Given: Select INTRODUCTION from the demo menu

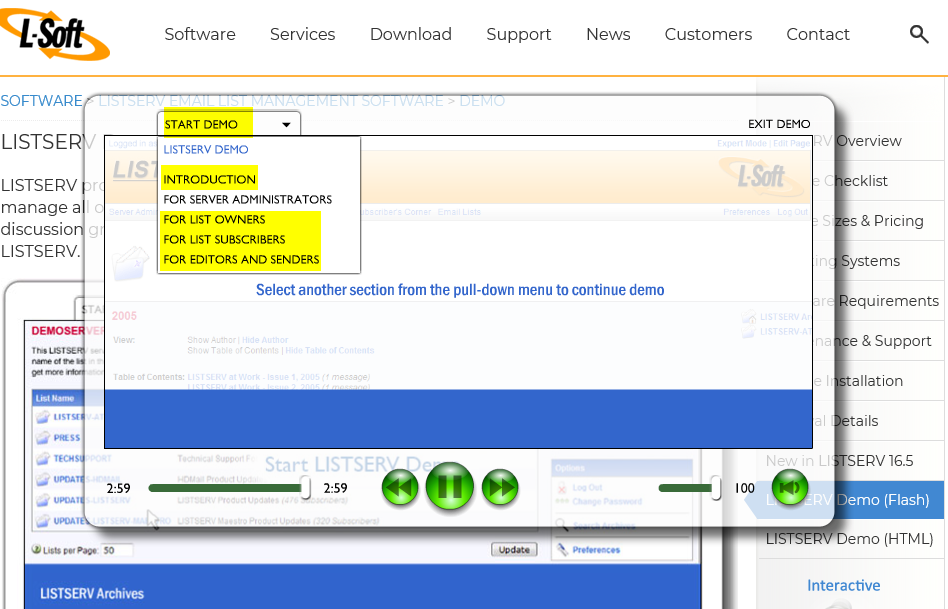Looking at the screenshot, I should (x=209, y=179).
